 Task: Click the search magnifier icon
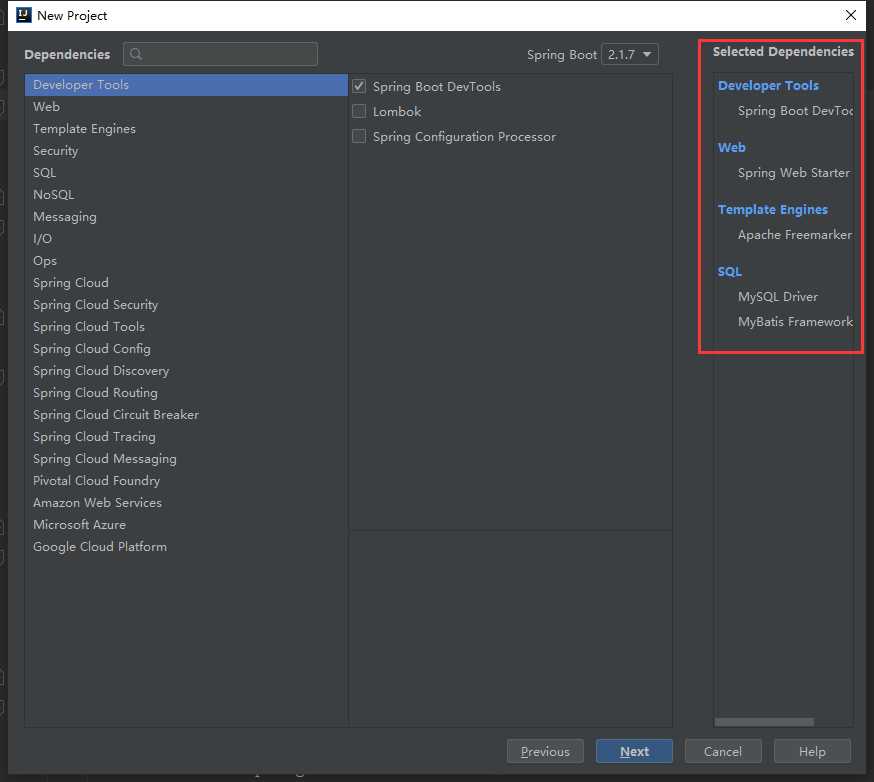136,54
